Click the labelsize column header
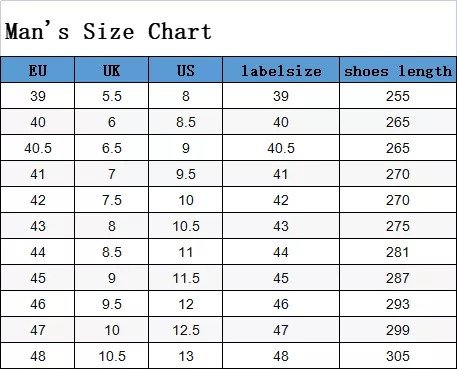The width and height of the screenshot is (457, 369). pos(281,70)
